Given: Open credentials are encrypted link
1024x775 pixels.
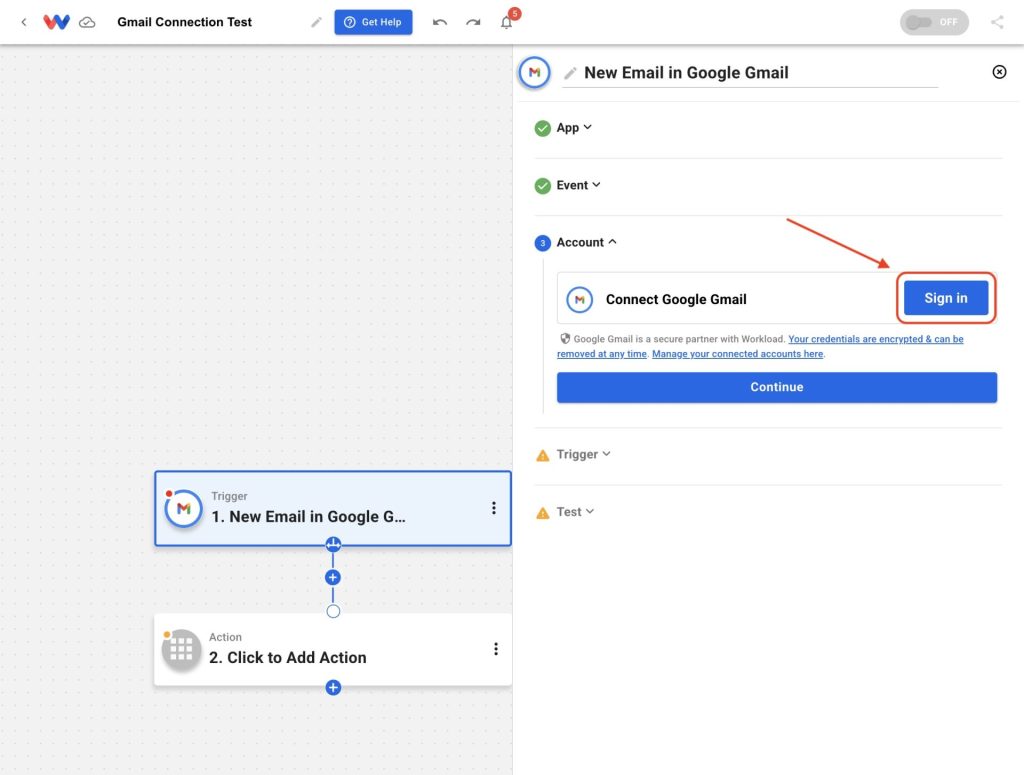Looking at the screenshot, I should pos(876,339).
